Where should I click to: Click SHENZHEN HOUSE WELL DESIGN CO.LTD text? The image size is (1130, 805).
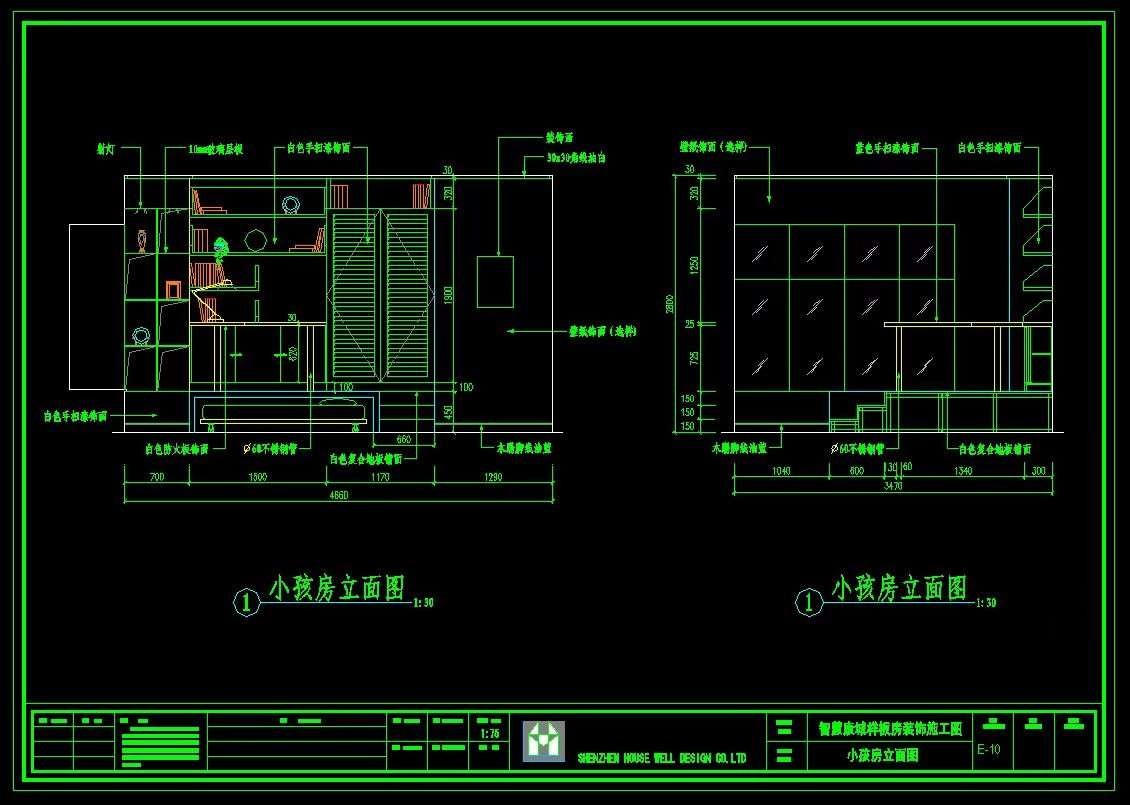pyautogui.click(x=661, y=759)
